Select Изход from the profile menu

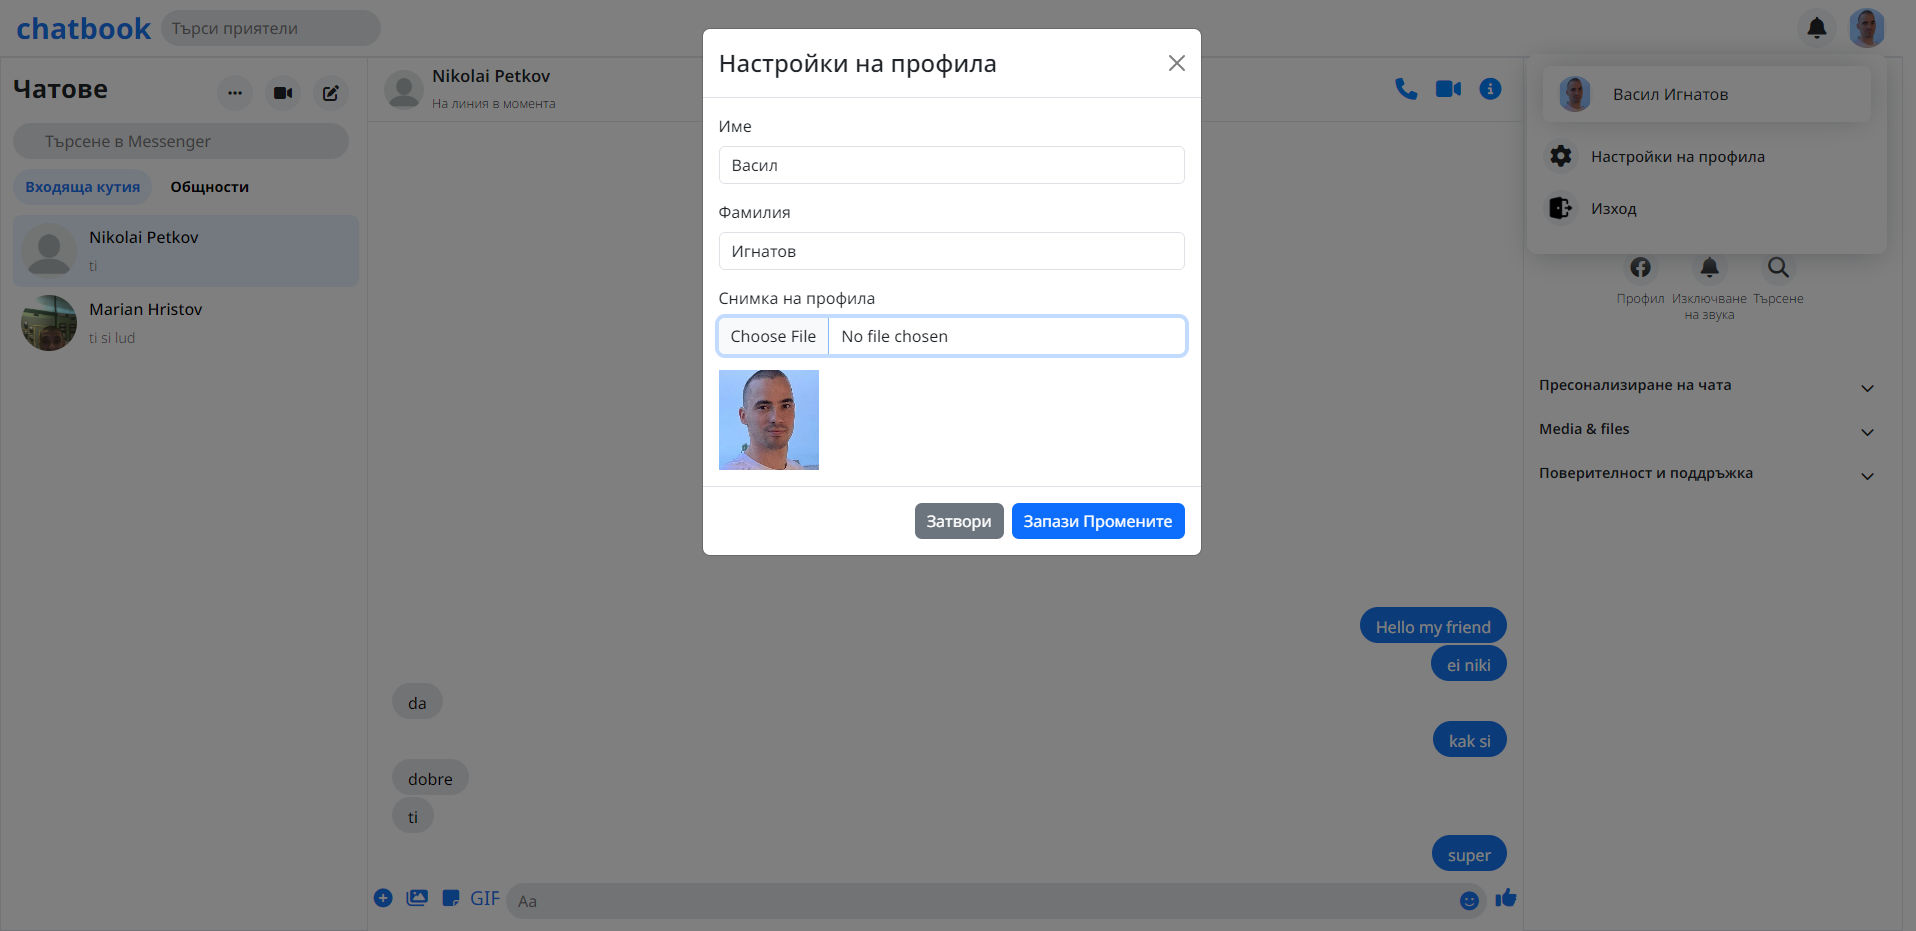tap(1612, 208)
